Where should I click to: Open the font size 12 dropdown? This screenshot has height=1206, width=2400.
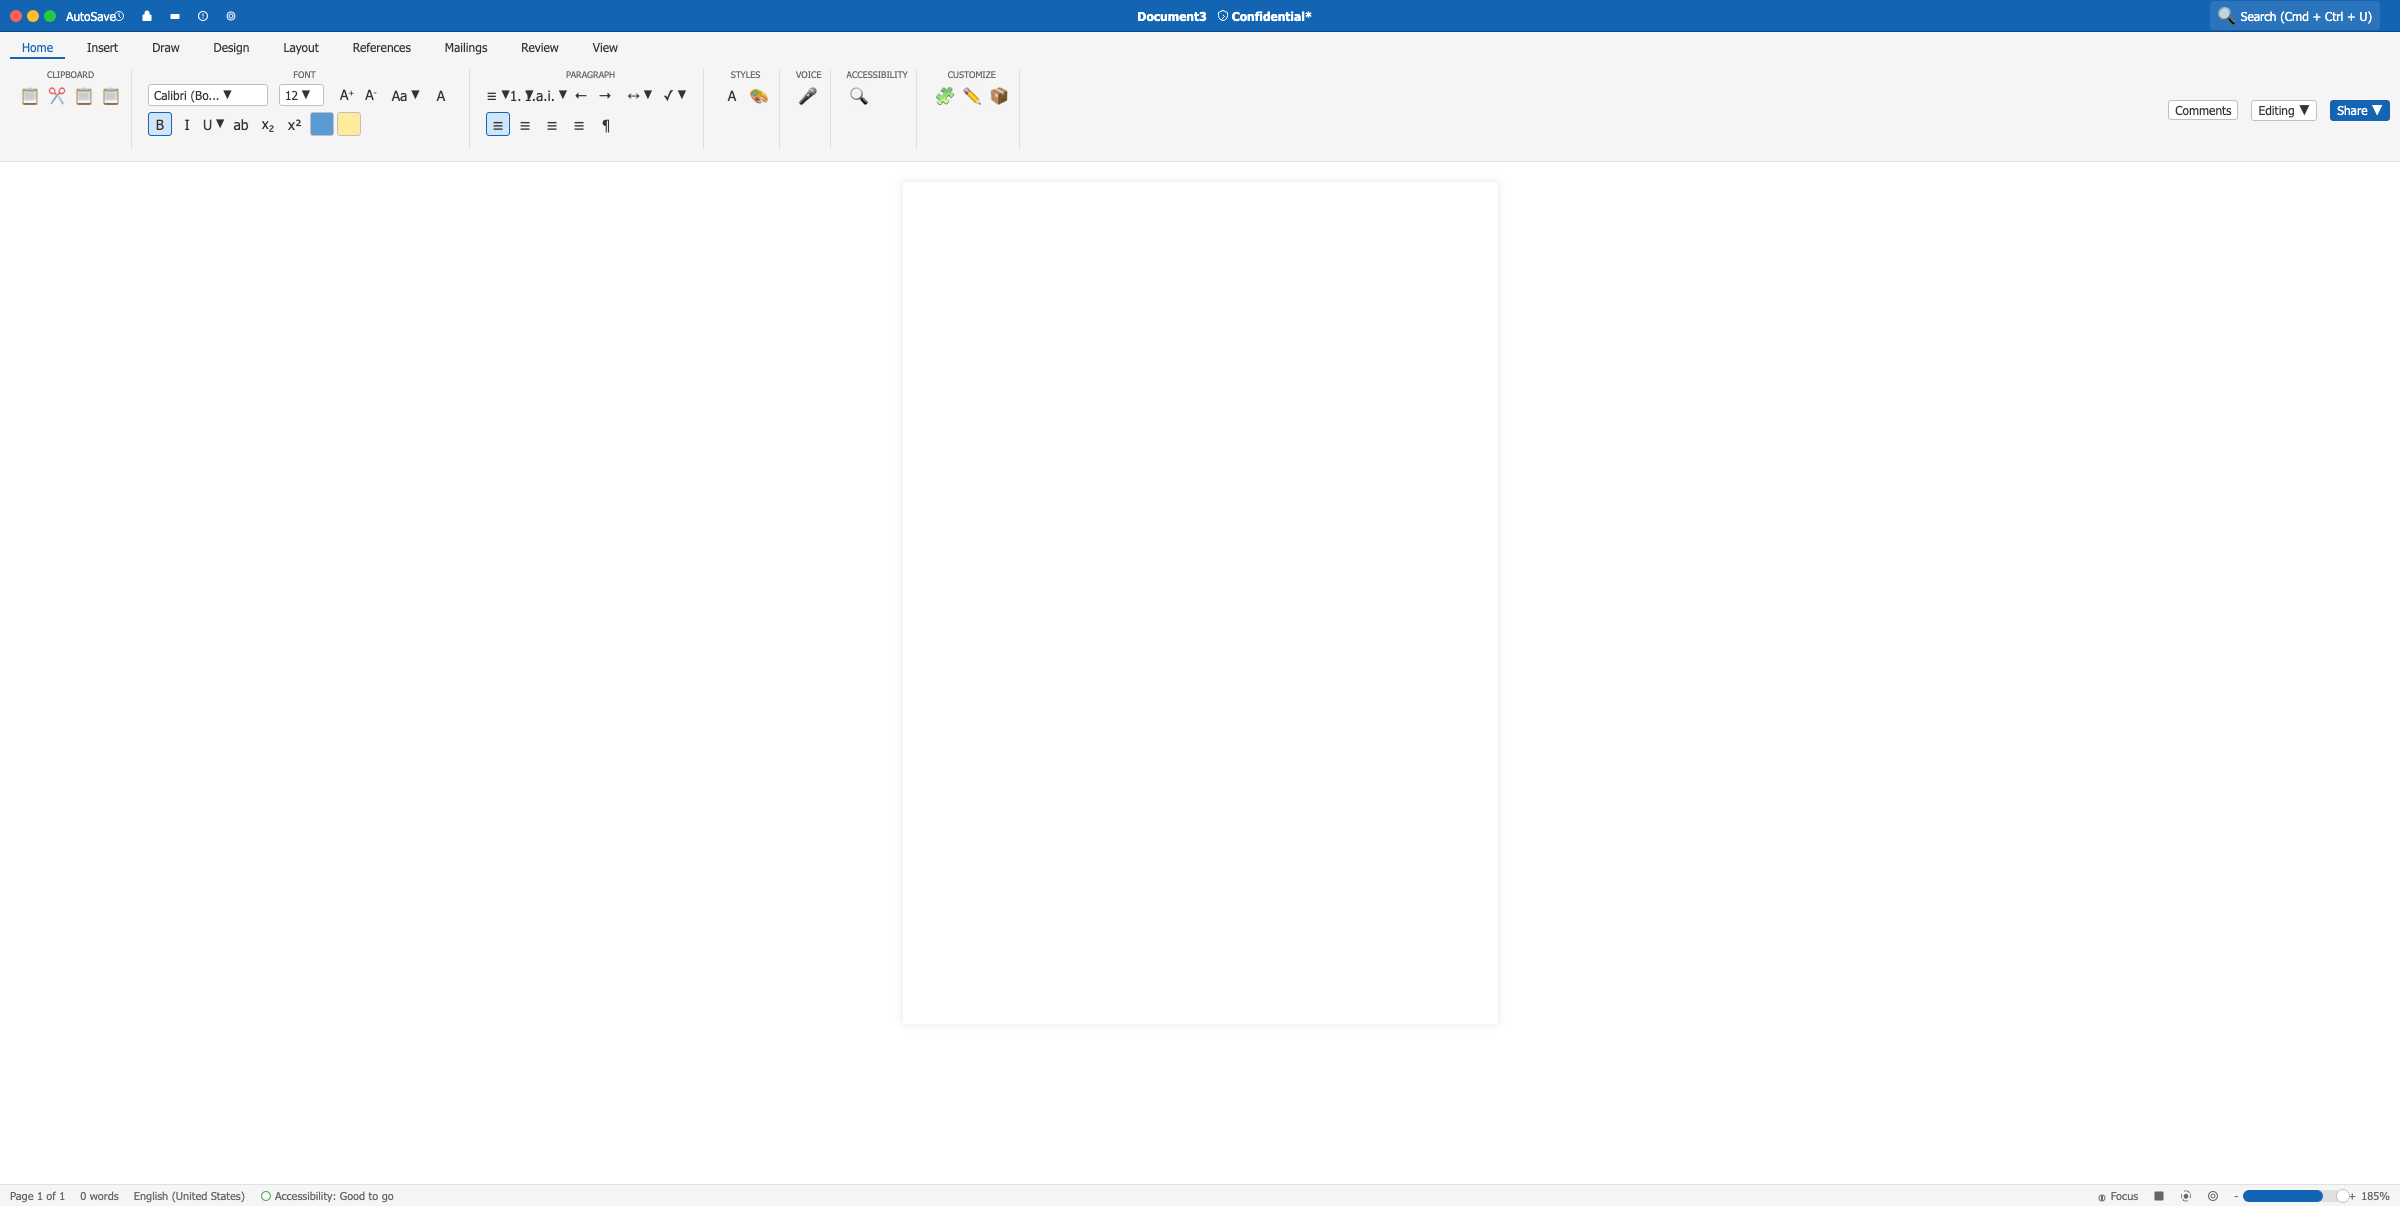tap(300, 95)
